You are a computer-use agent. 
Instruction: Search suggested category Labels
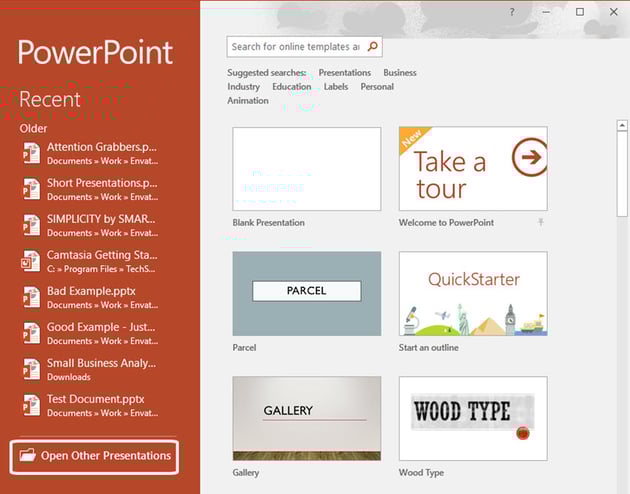336,87
